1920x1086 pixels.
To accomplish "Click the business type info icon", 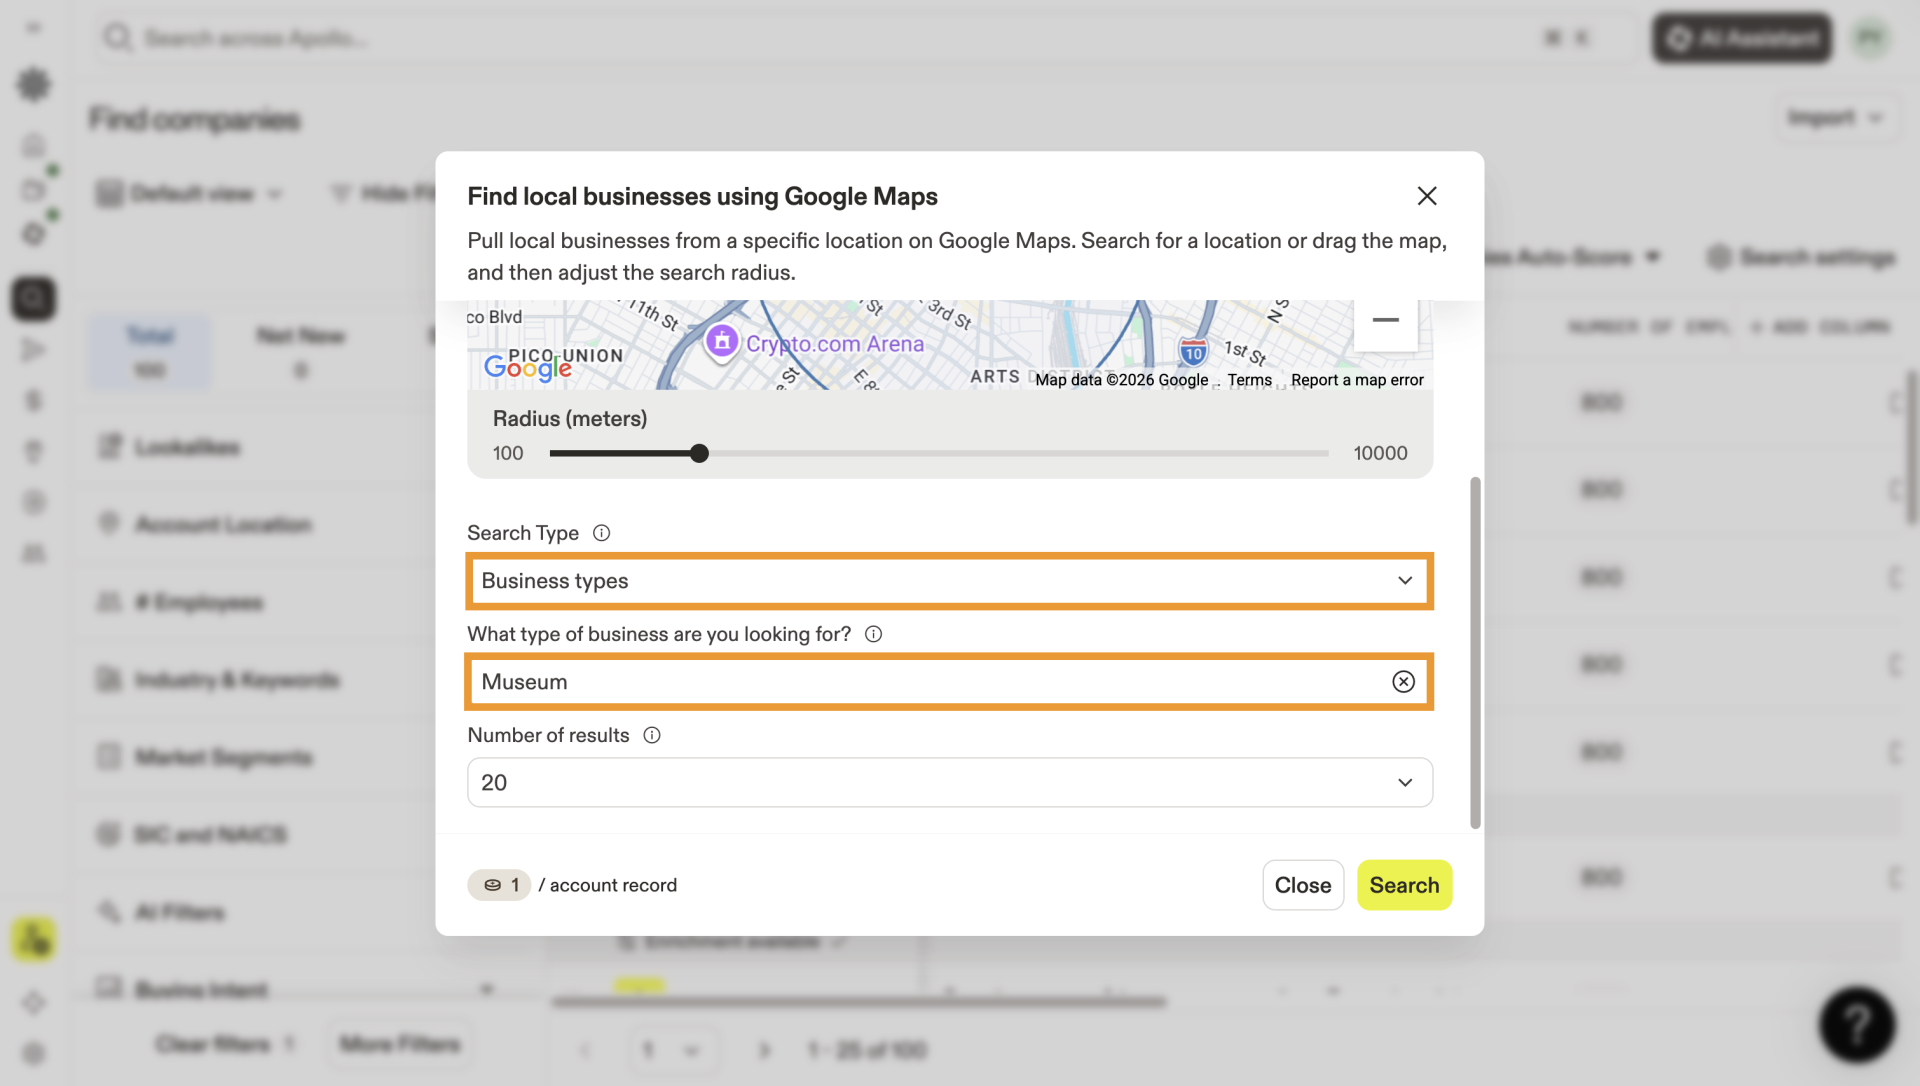I will (873, 634).
